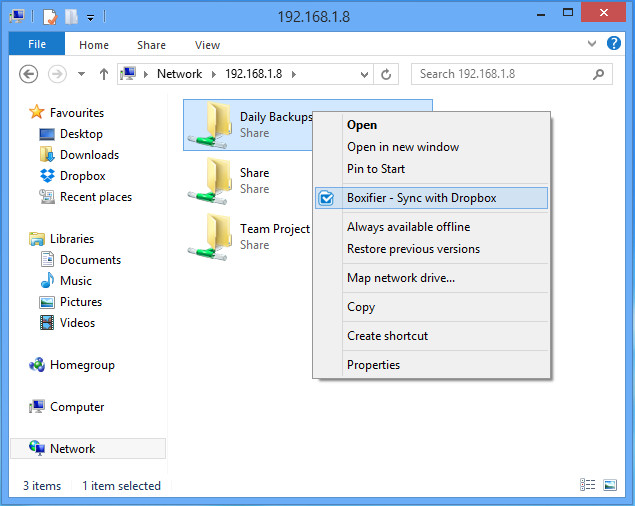Click the Downloads label in Favourites
The width and height of the screenshot is (635, 506).
89,155
